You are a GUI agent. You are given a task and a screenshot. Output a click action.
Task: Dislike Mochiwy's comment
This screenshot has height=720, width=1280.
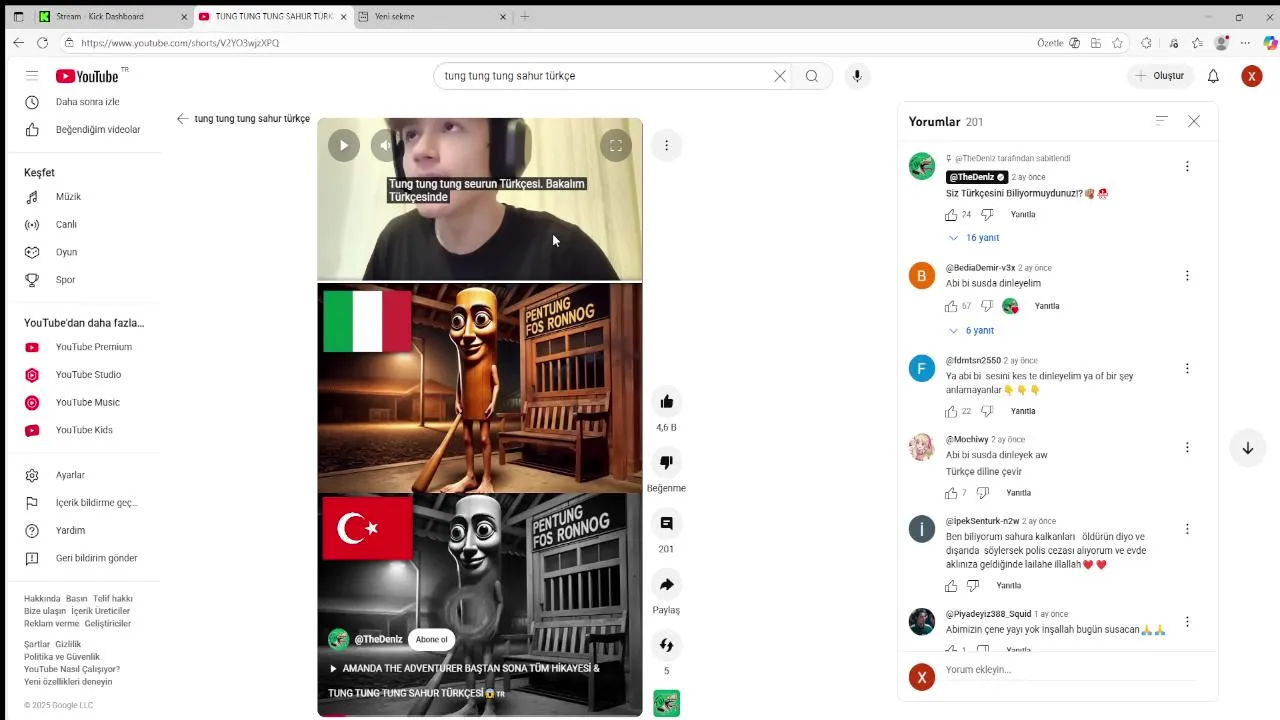tap(982, 493)
